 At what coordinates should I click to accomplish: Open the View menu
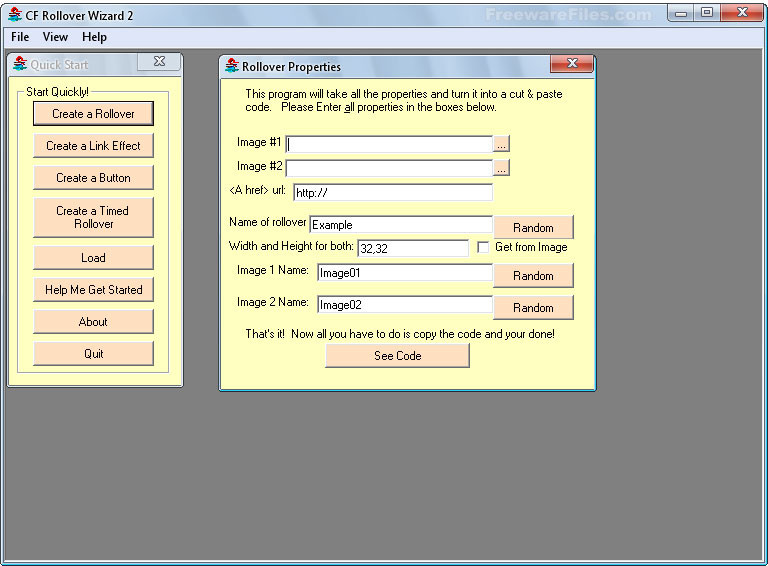55,37
